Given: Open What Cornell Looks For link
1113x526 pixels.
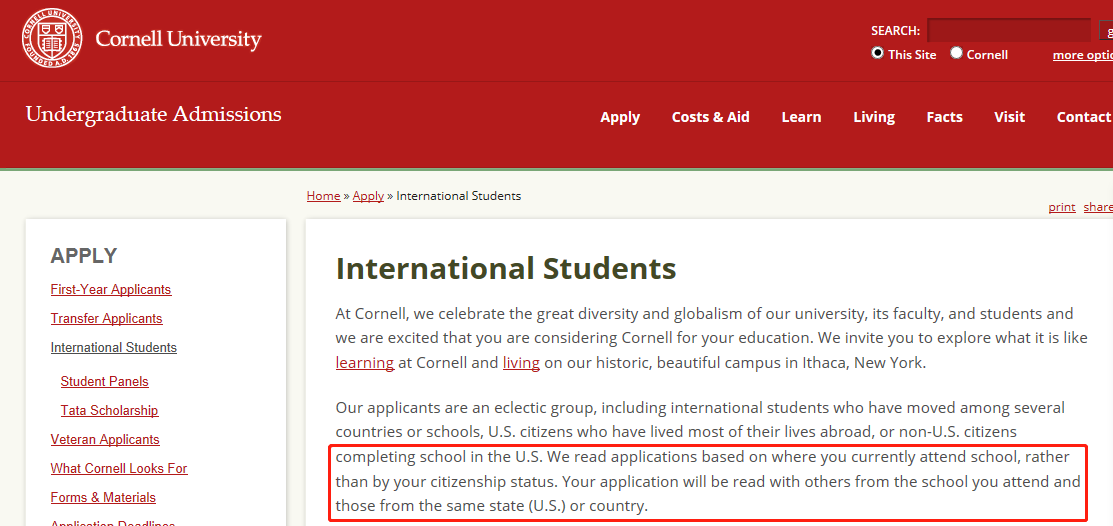Looking at the screenshot, I should (x=119, y=469).
